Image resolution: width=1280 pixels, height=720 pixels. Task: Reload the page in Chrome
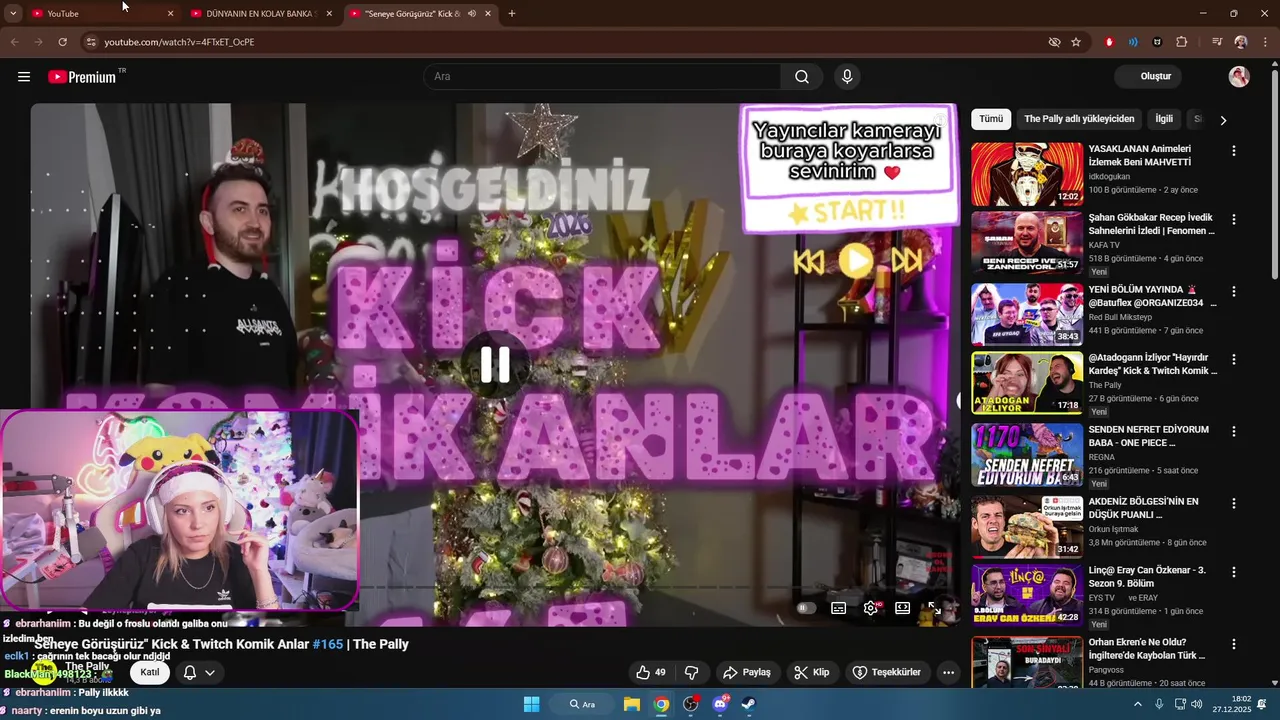[62, 42]
